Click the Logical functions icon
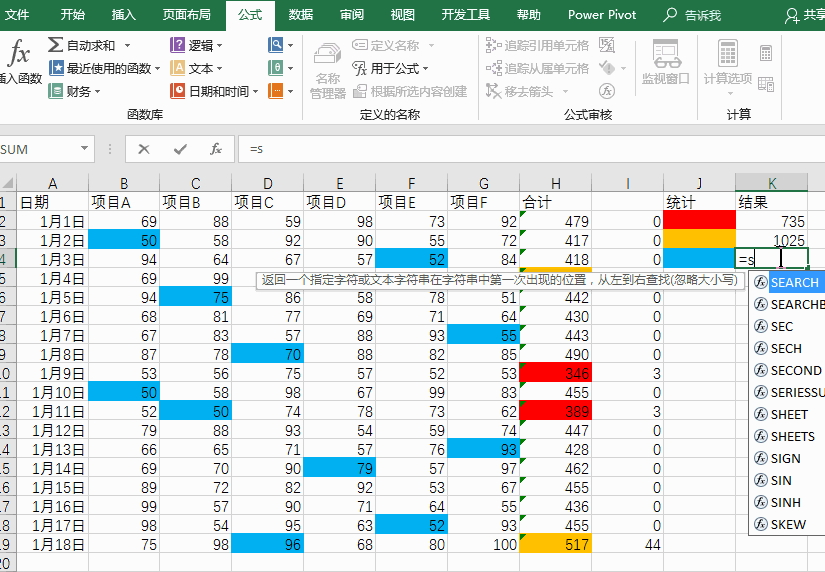825x572 pixels. pyautogui.click(x=177, y=45)
